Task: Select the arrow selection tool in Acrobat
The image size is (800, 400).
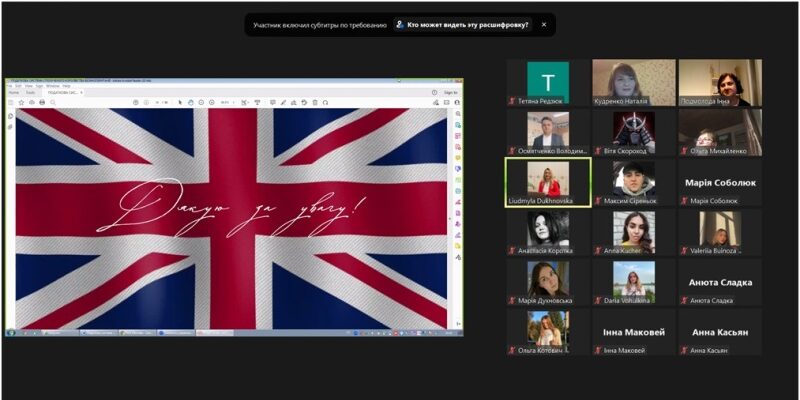Action: pyautogui.click(x=180, y=103)
